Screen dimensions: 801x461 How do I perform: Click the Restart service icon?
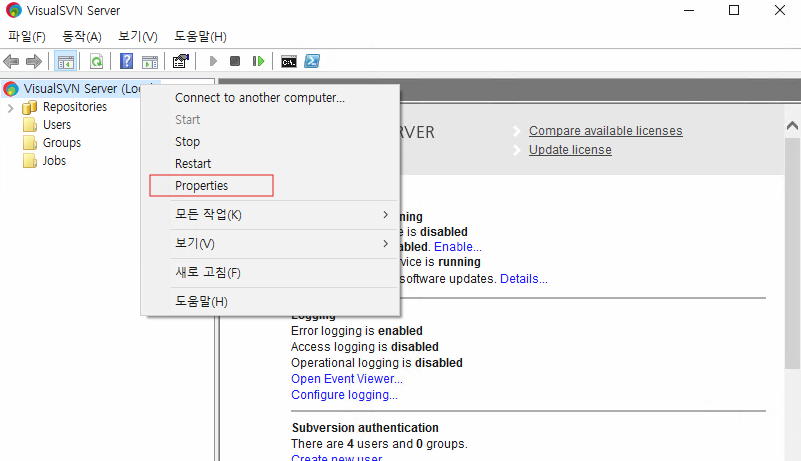tap(258, 61)
